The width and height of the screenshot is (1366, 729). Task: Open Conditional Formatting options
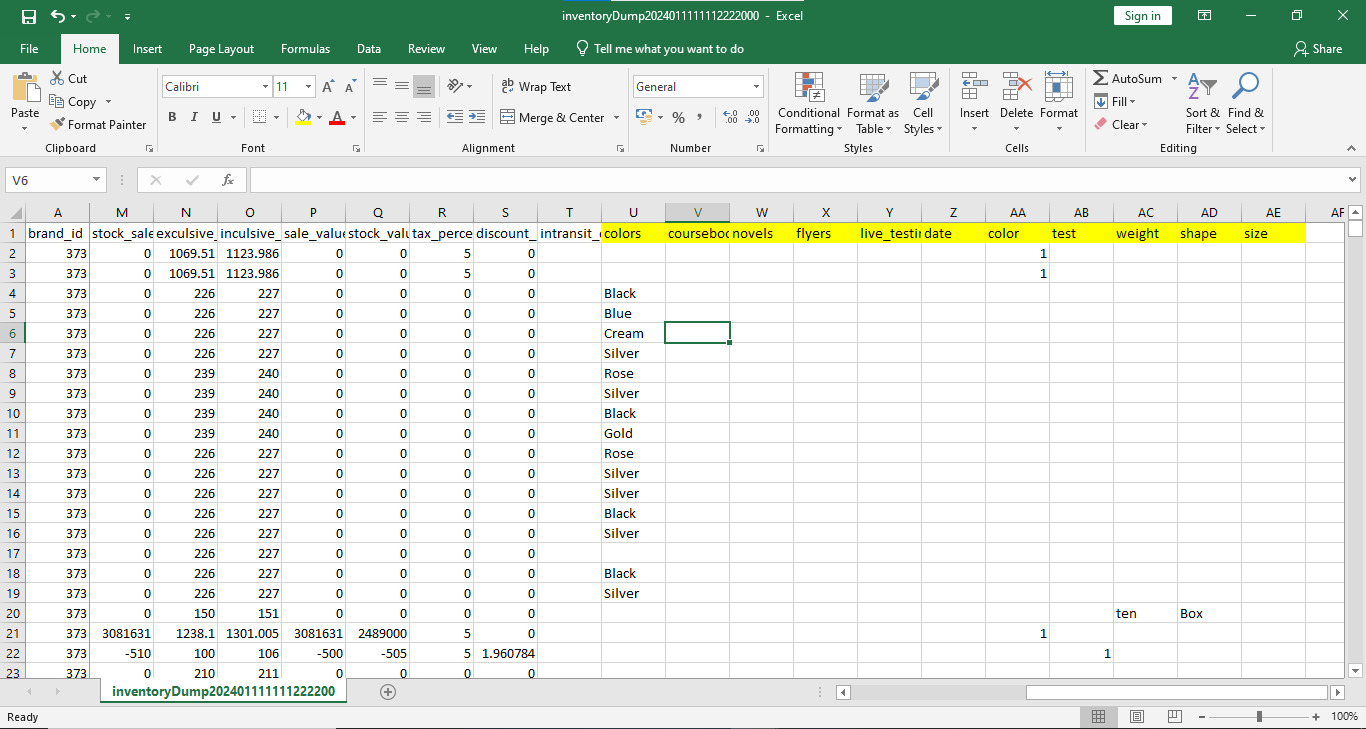coord(808,103)
